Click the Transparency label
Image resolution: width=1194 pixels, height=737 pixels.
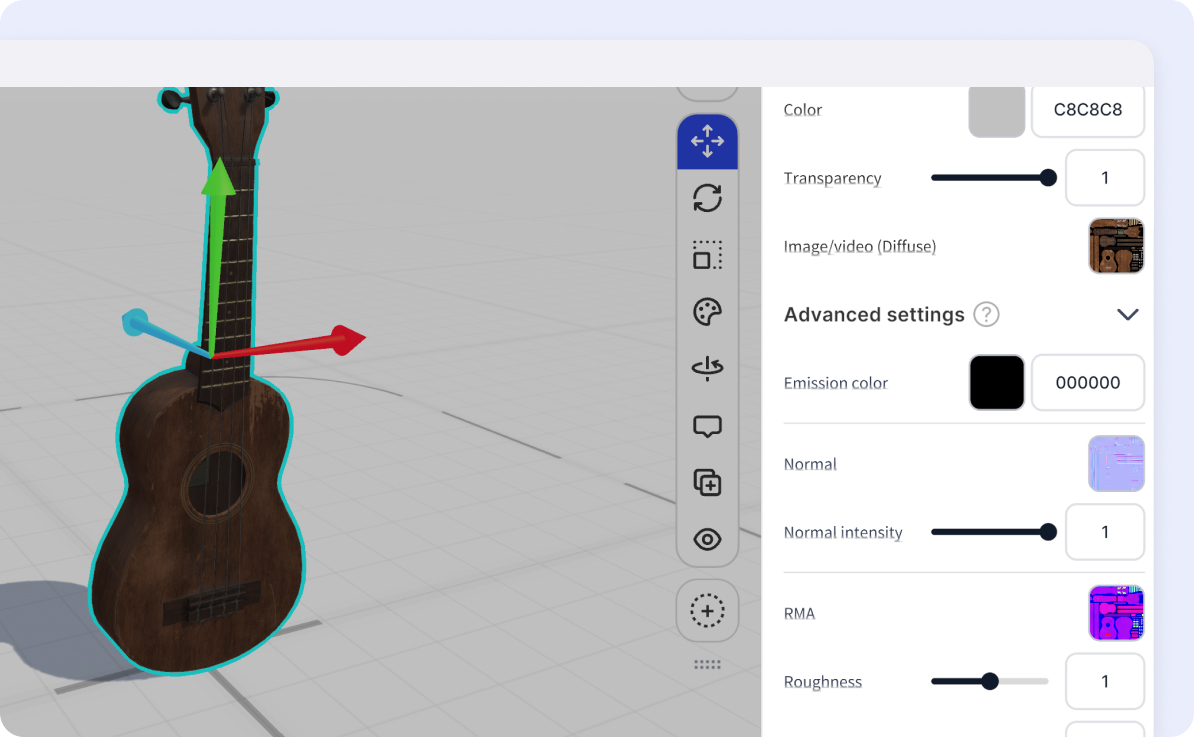point(832,178)
